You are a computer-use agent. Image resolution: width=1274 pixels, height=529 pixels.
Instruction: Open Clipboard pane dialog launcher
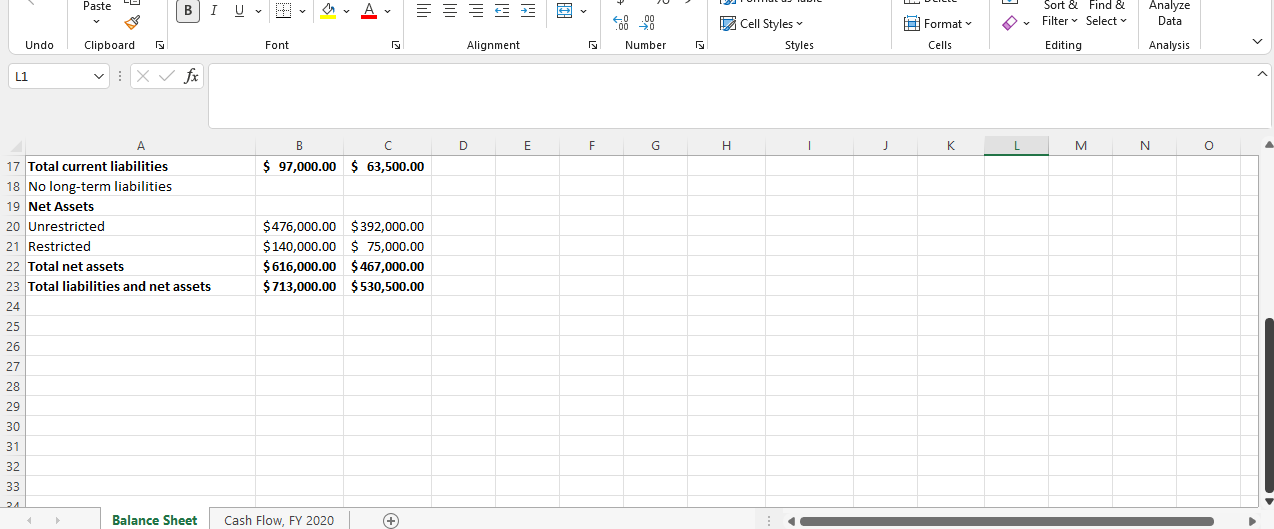pyautogui.click(x=160, y=45)
